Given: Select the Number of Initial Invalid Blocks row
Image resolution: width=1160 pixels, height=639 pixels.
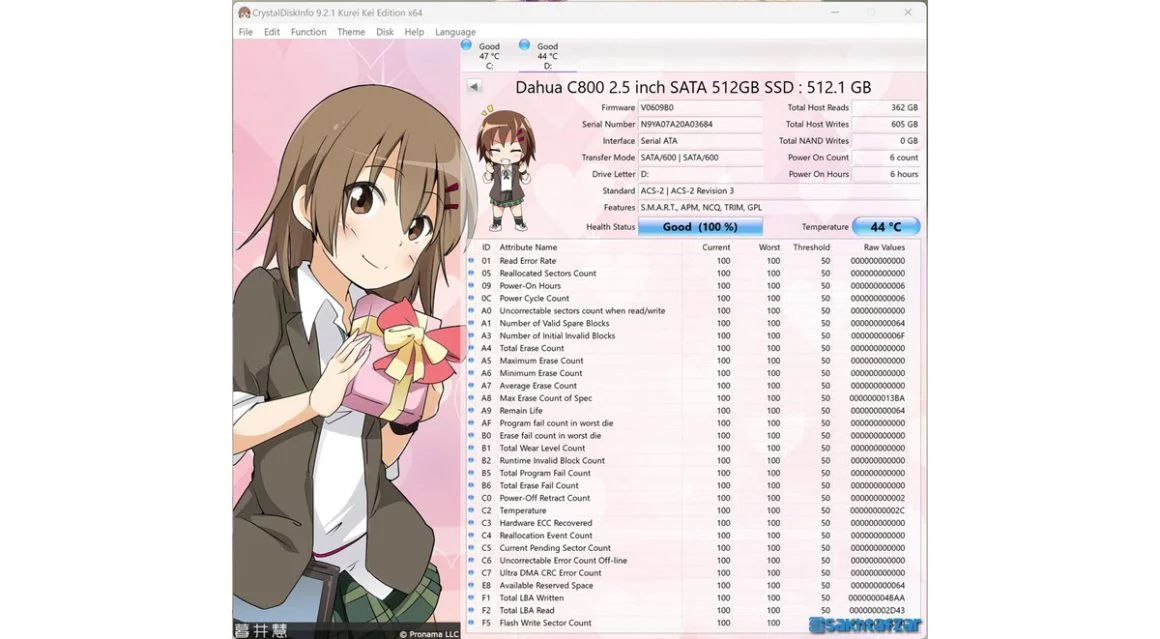Looking at the screenshot, I should pyautogui.click(x=693, y=336).
